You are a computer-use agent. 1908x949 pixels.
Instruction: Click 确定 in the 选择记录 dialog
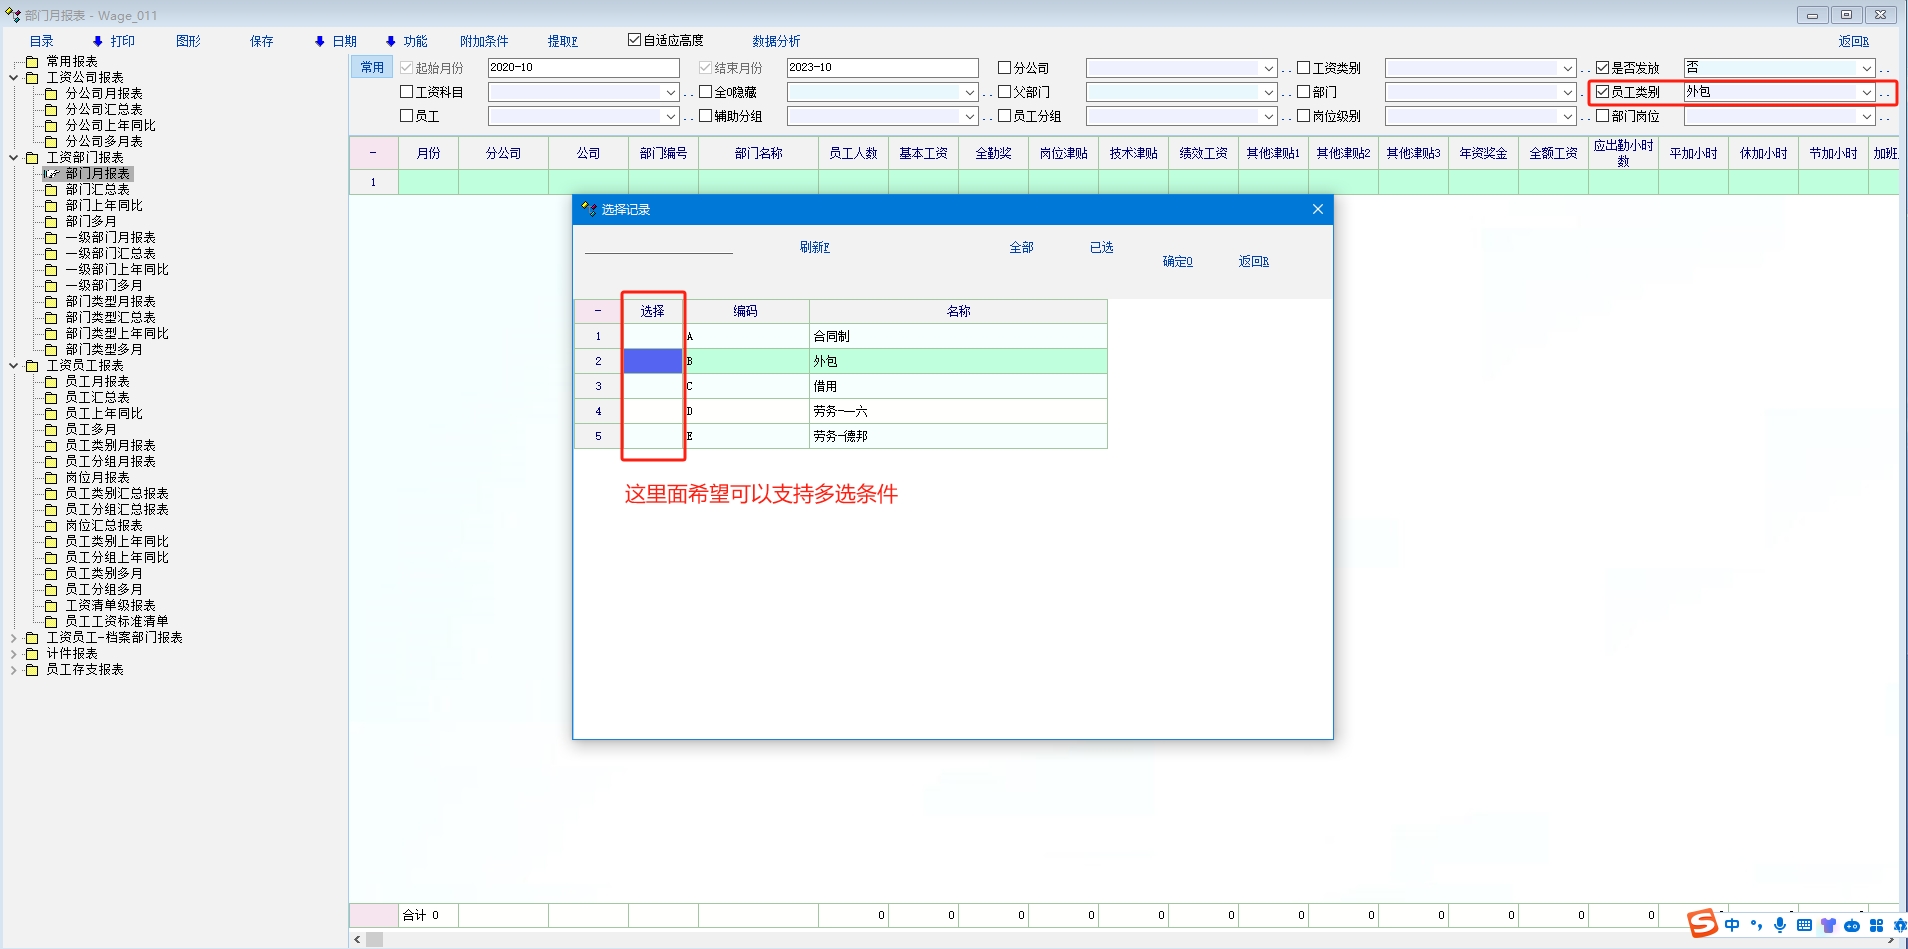click(1177, 262)
